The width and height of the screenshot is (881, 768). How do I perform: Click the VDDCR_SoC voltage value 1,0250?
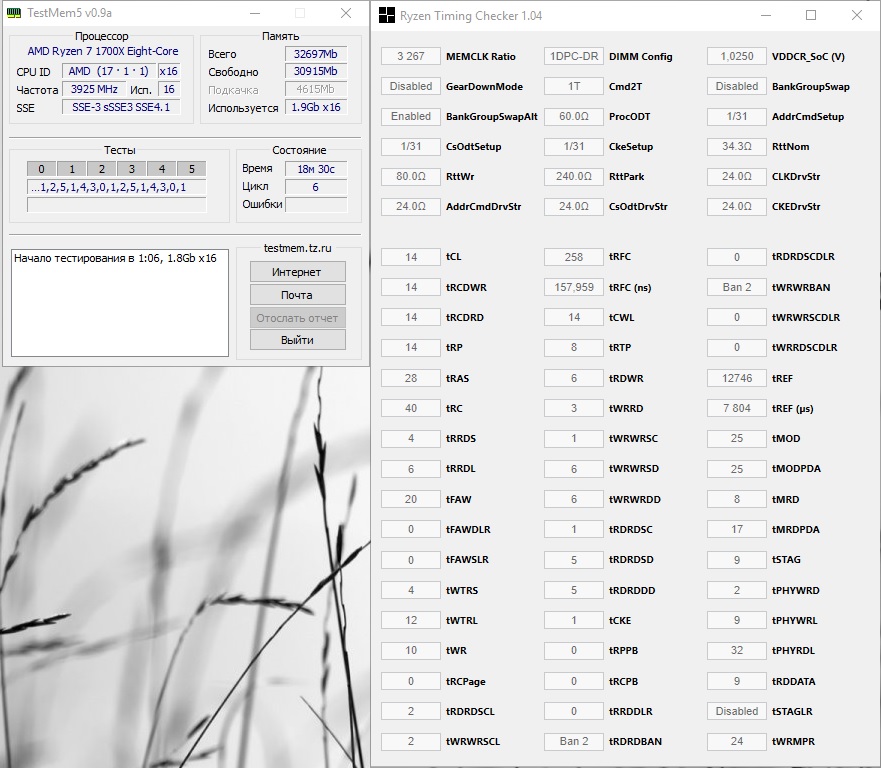click(737, 56)
